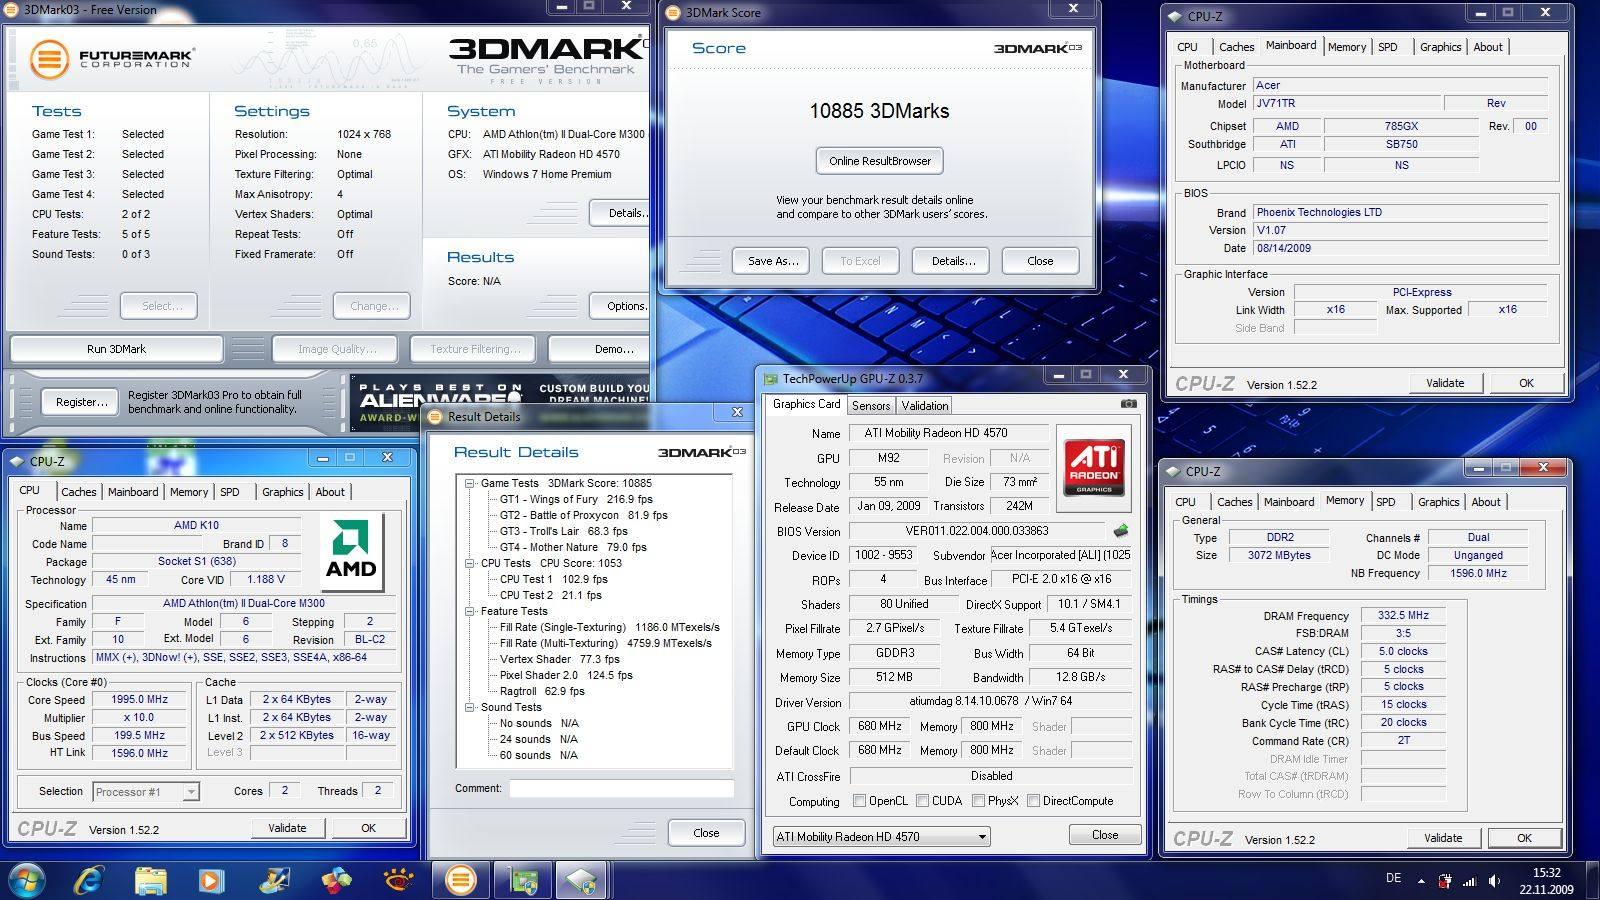The height and width of the screenshot is (900, 1600).
Task: Select 'Pixel Shader 2.0' result row
Action: pos(566,675)
